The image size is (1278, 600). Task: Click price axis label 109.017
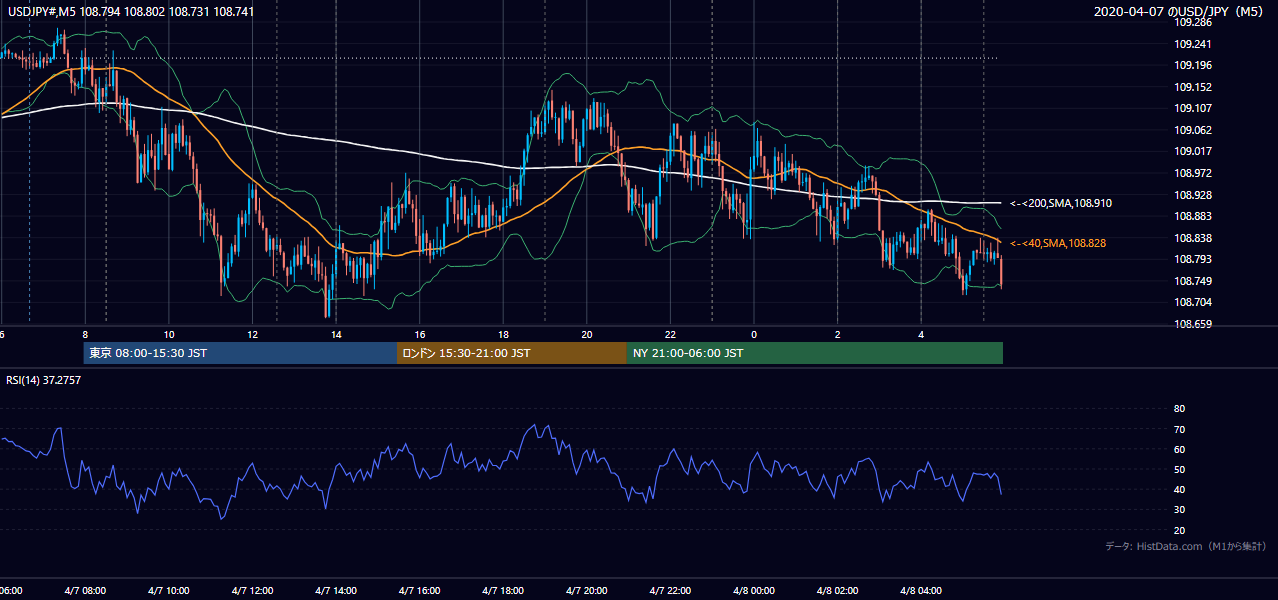[x=1192, y=152]
